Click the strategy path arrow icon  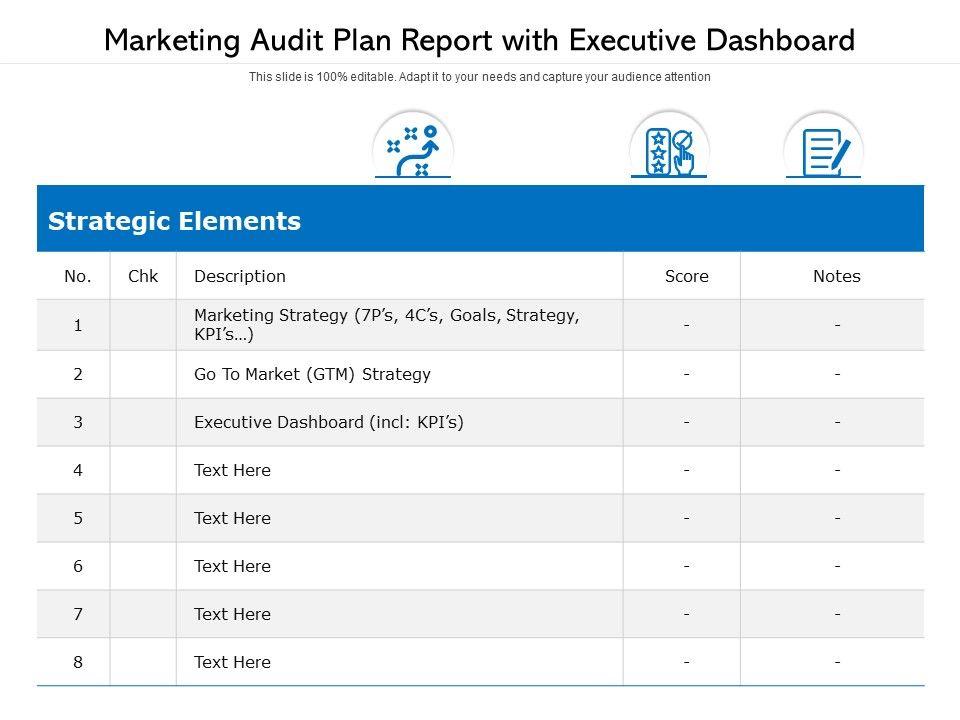tap(413, 150)
